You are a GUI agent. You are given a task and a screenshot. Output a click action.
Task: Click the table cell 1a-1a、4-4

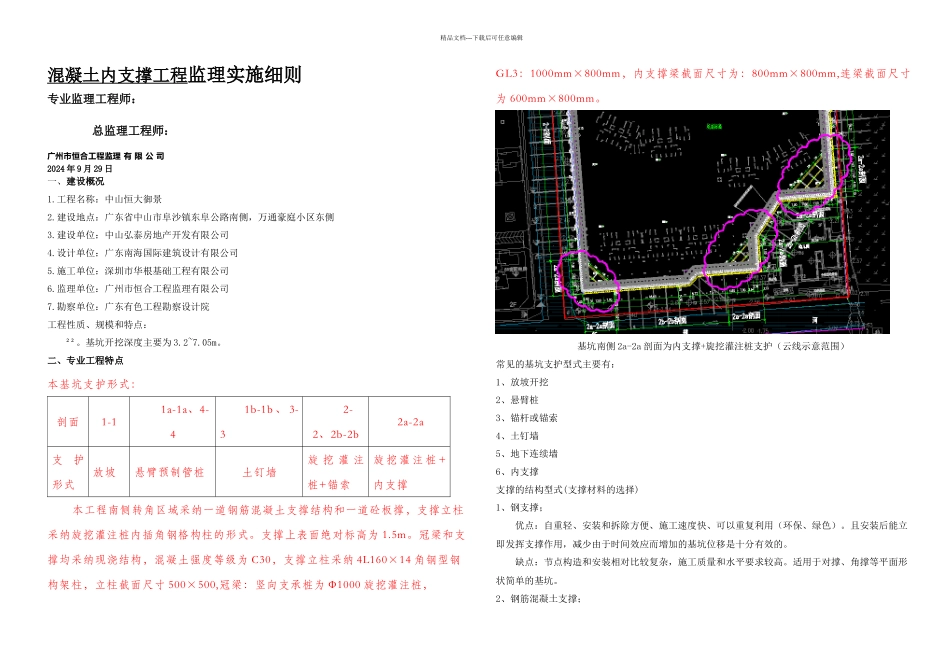coord(173,422)
